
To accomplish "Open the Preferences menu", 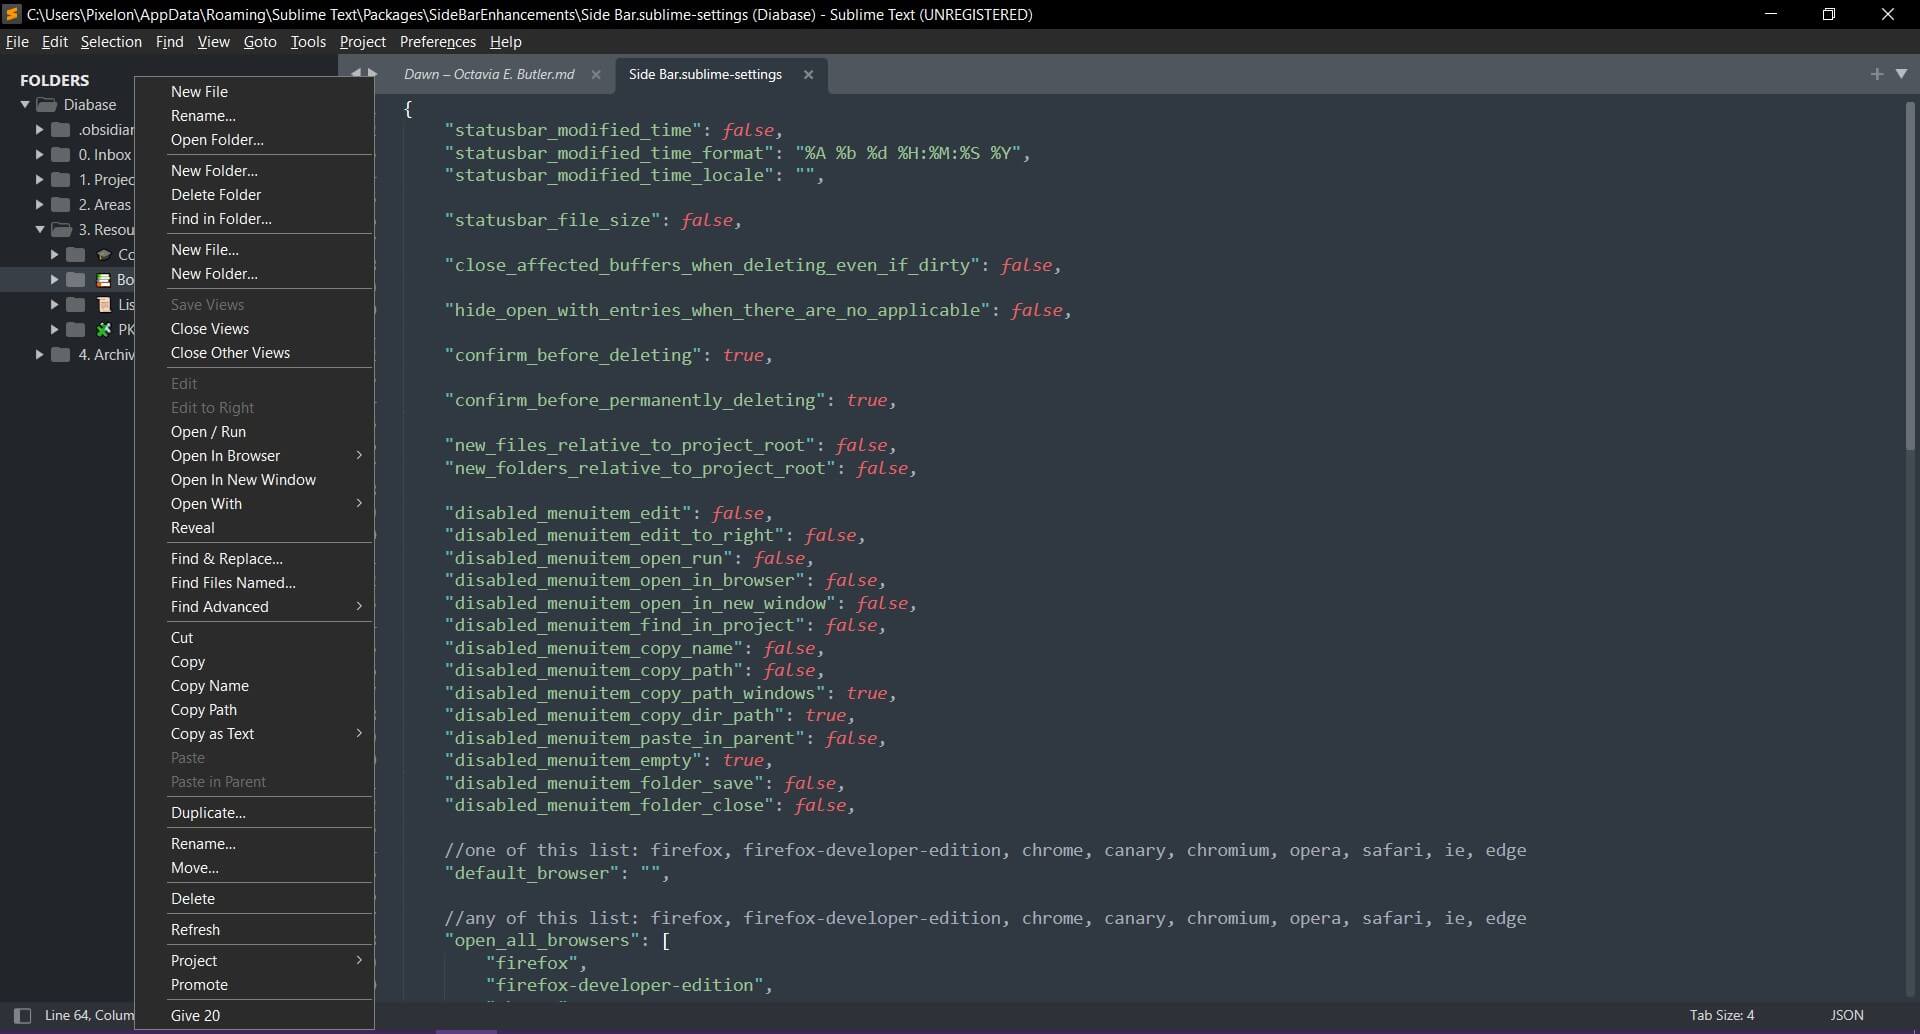I will (x=437, y=41).
